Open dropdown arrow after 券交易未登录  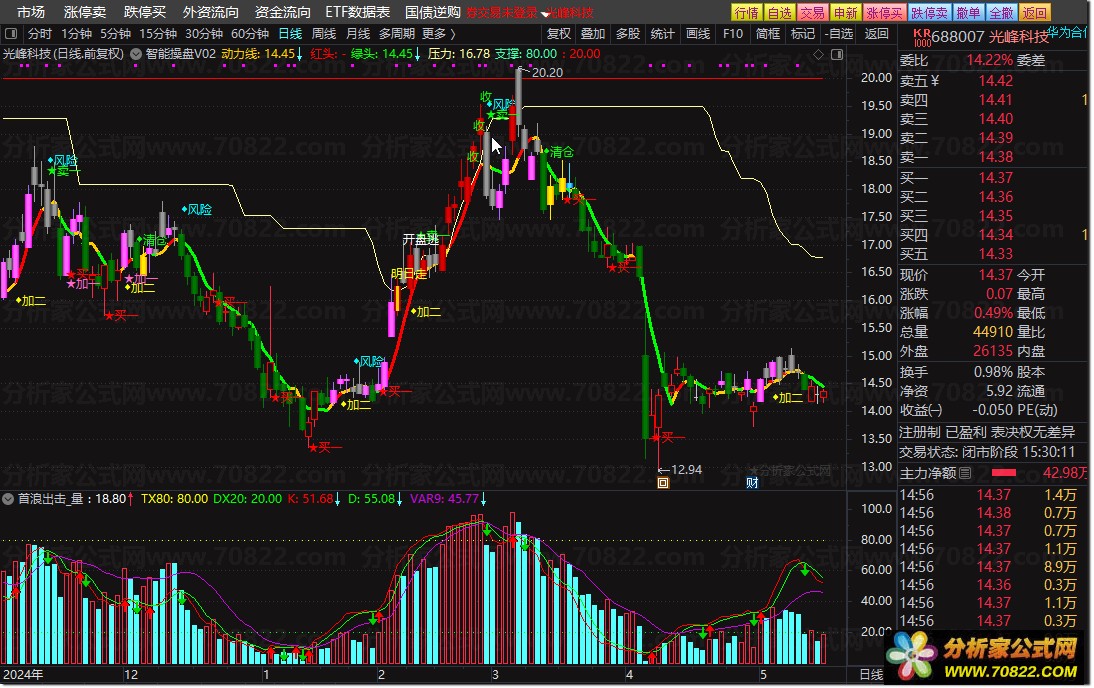coord(544,14)
